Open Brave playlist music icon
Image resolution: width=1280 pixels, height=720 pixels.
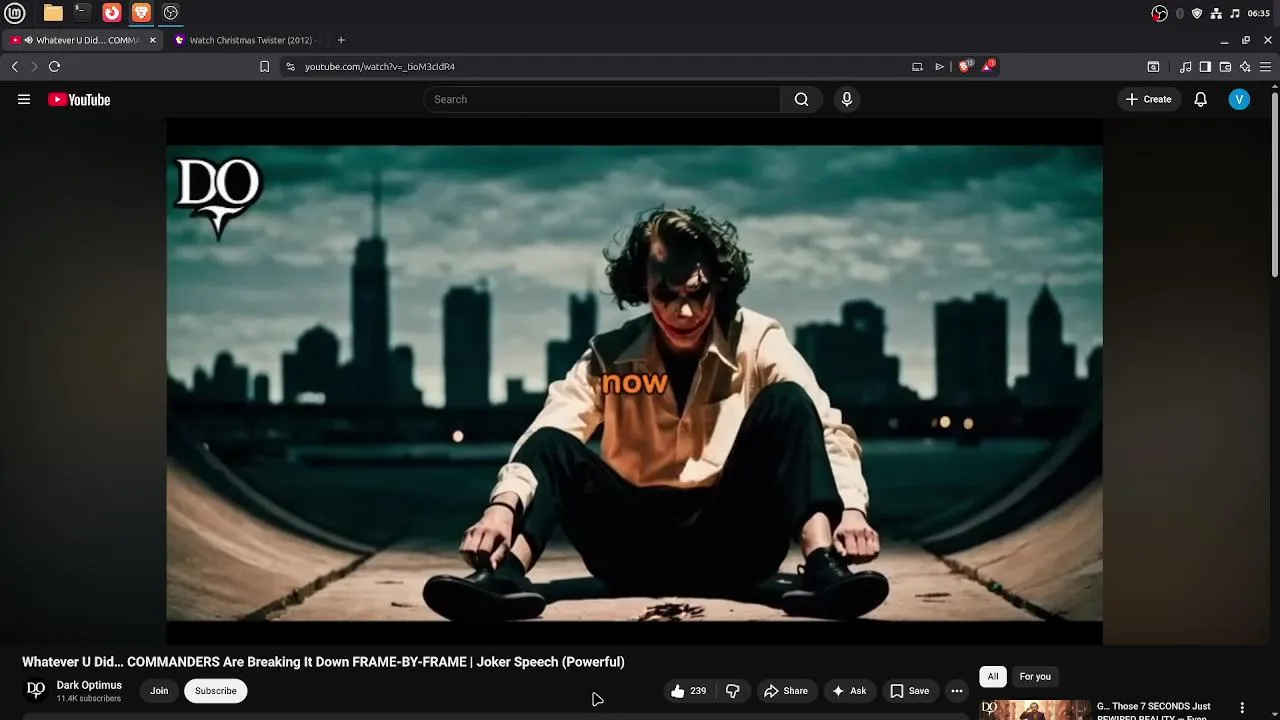[x=1185, y=67]
